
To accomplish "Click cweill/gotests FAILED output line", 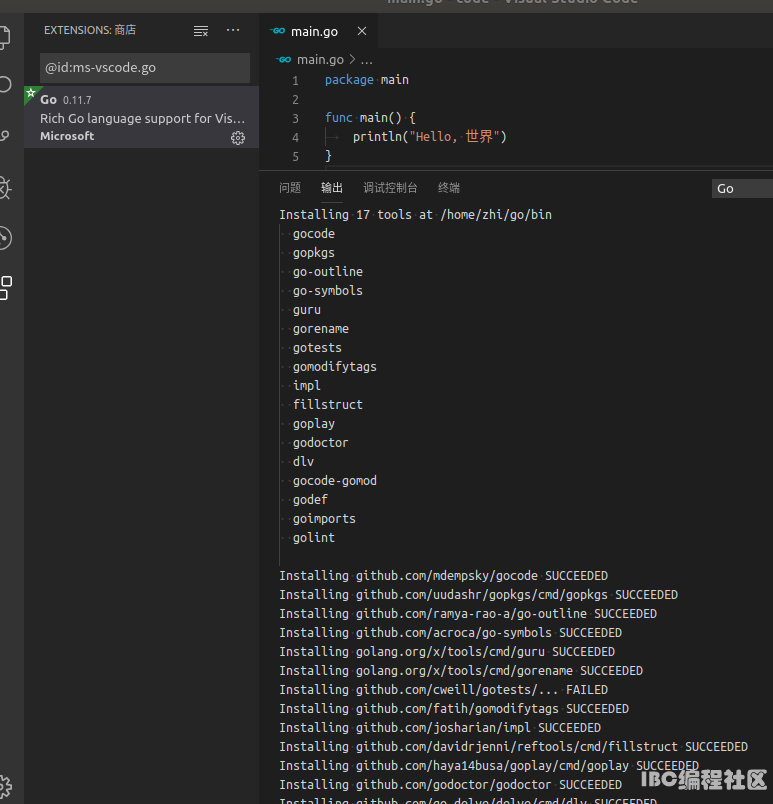I will [x=443, y=690].
